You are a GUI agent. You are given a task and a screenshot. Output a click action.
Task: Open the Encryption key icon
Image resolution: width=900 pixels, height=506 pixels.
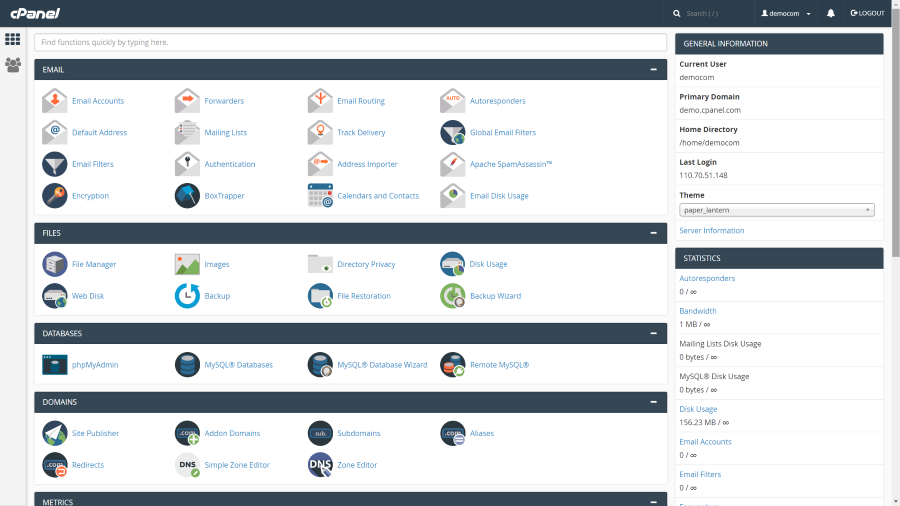click(x=55, y=196)
